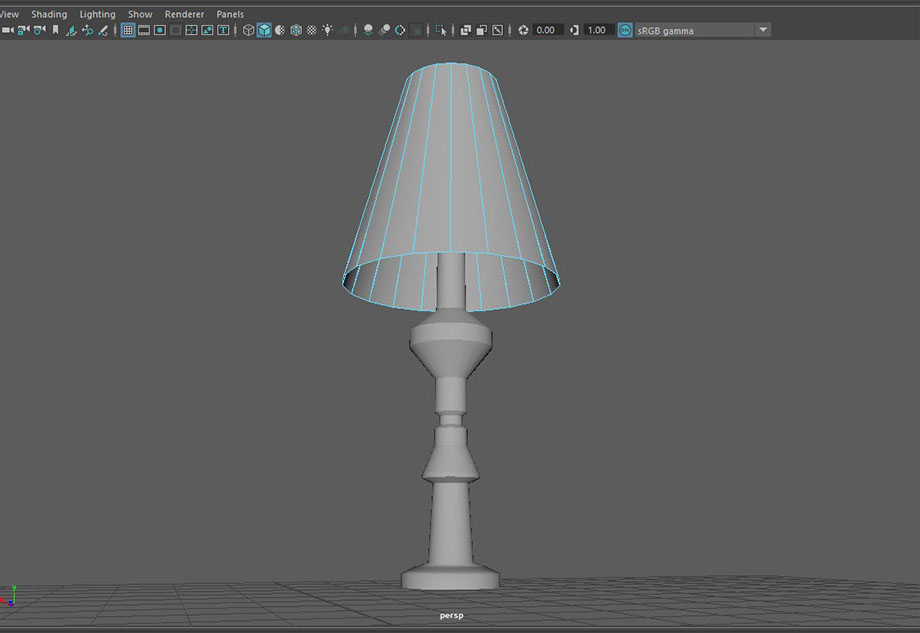This screenshot has height=633, width=920.
Task: Click the lamp shade in the viewport
Action: (450, 170)
